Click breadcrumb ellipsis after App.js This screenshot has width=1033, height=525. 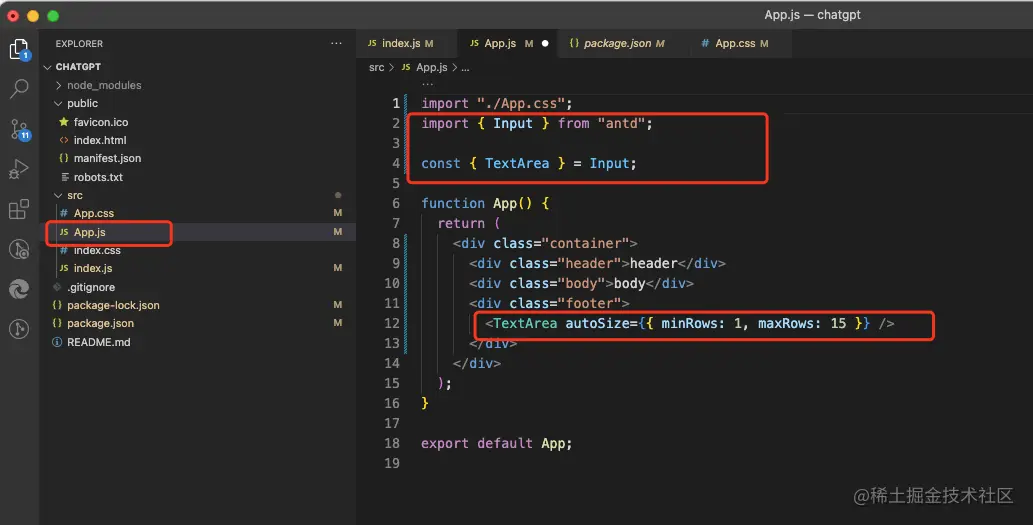(x=465, y=67)
